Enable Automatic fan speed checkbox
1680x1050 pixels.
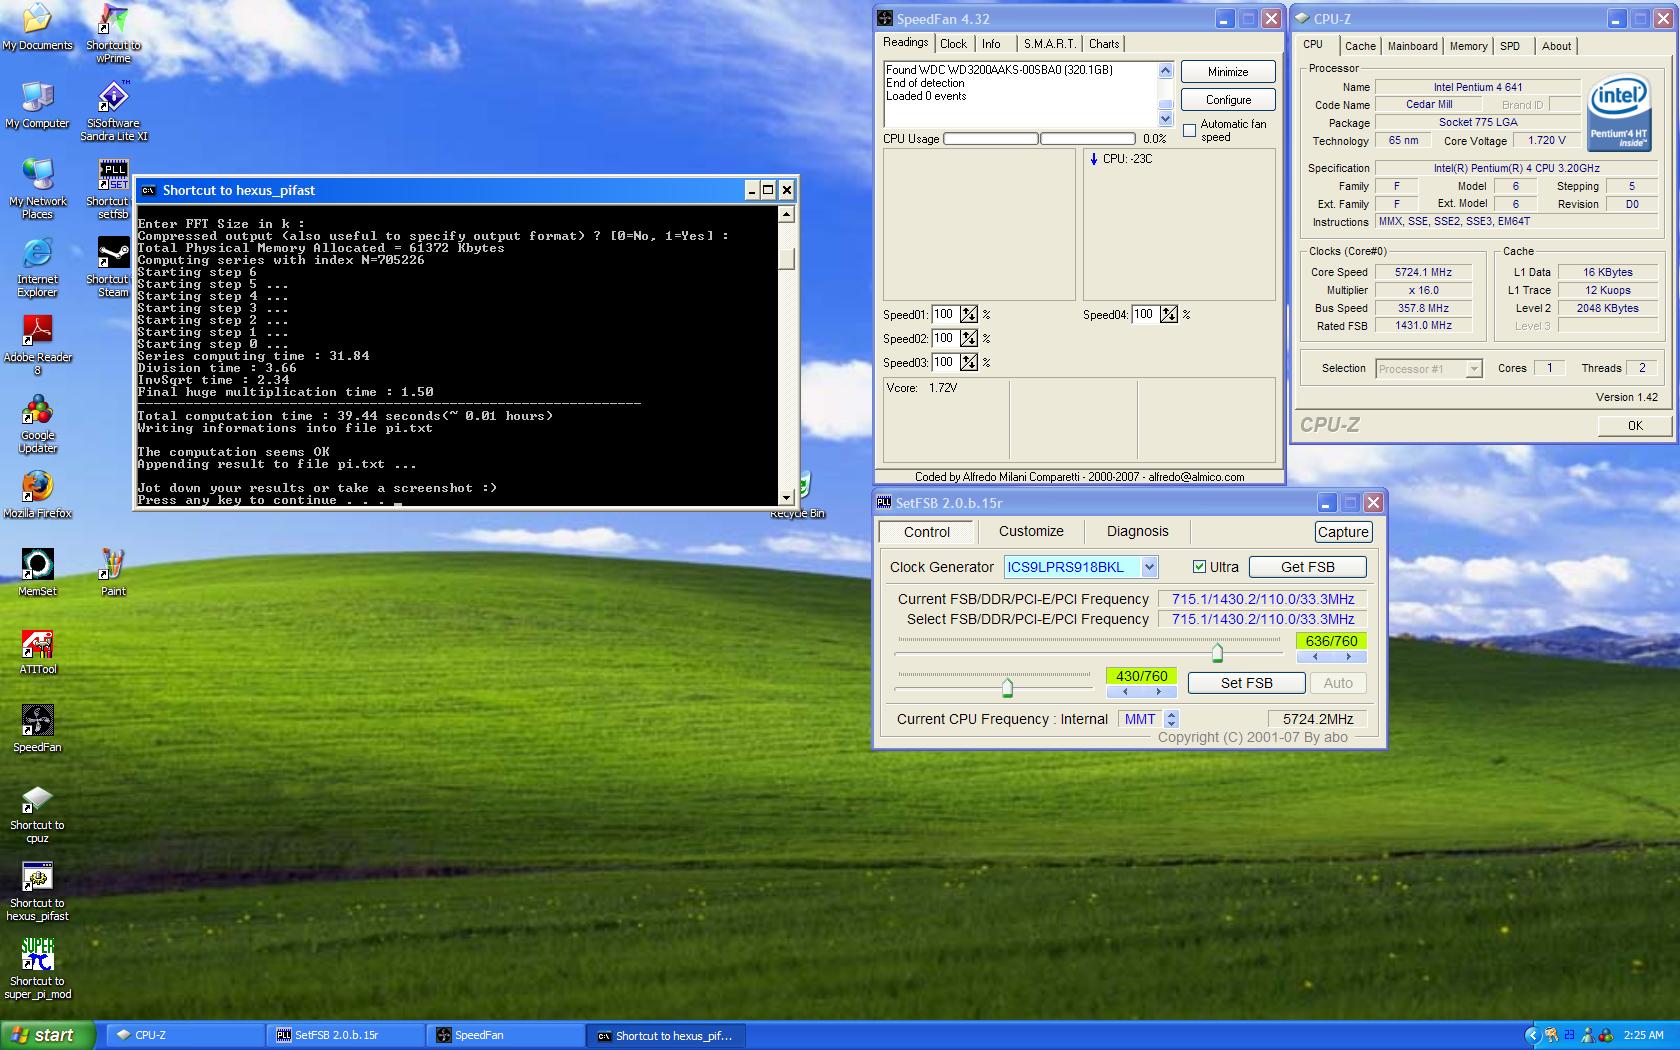click(x=1189, y=131)
